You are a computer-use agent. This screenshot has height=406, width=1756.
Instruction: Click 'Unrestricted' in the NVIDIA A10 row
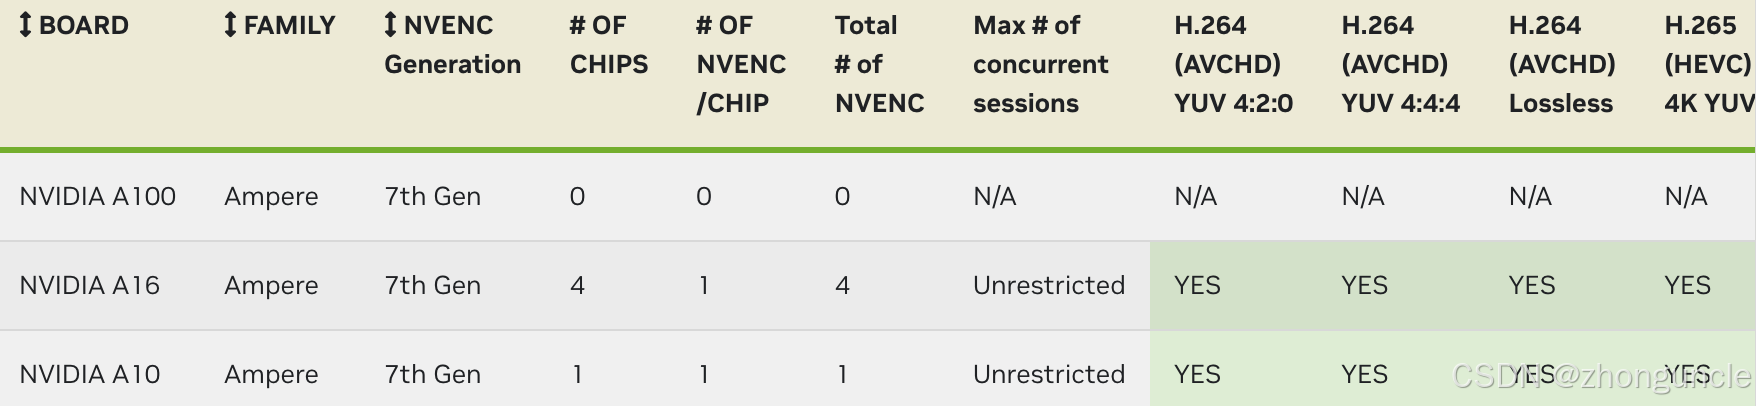pos(1048,374)
